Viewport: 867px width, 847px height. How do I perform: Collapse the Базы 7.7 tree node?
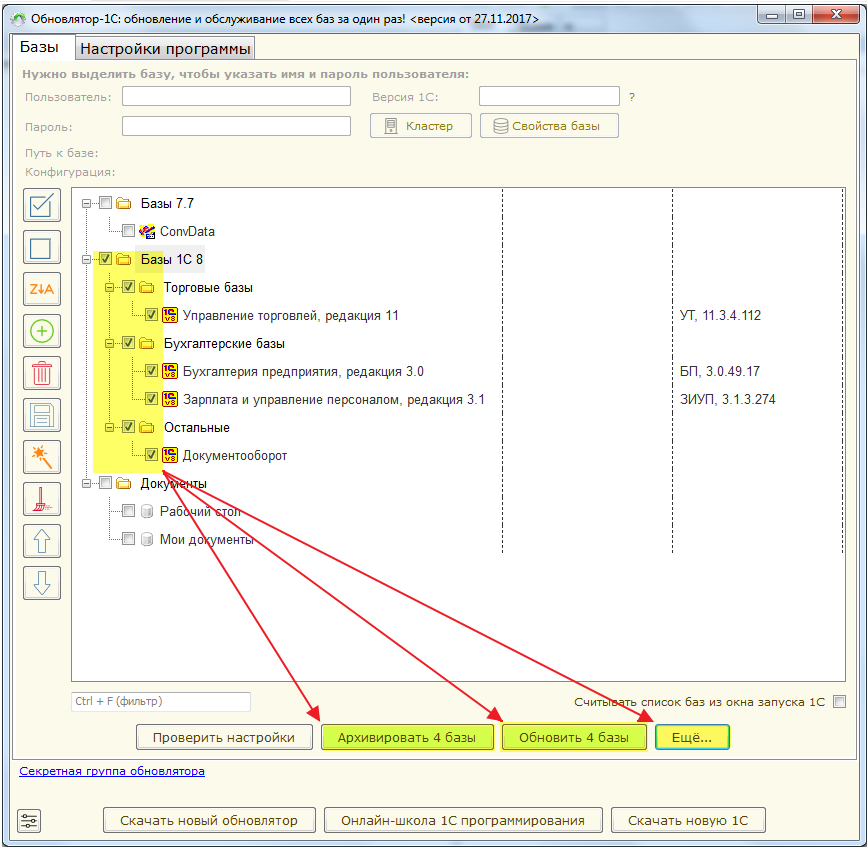pos(86,203)
